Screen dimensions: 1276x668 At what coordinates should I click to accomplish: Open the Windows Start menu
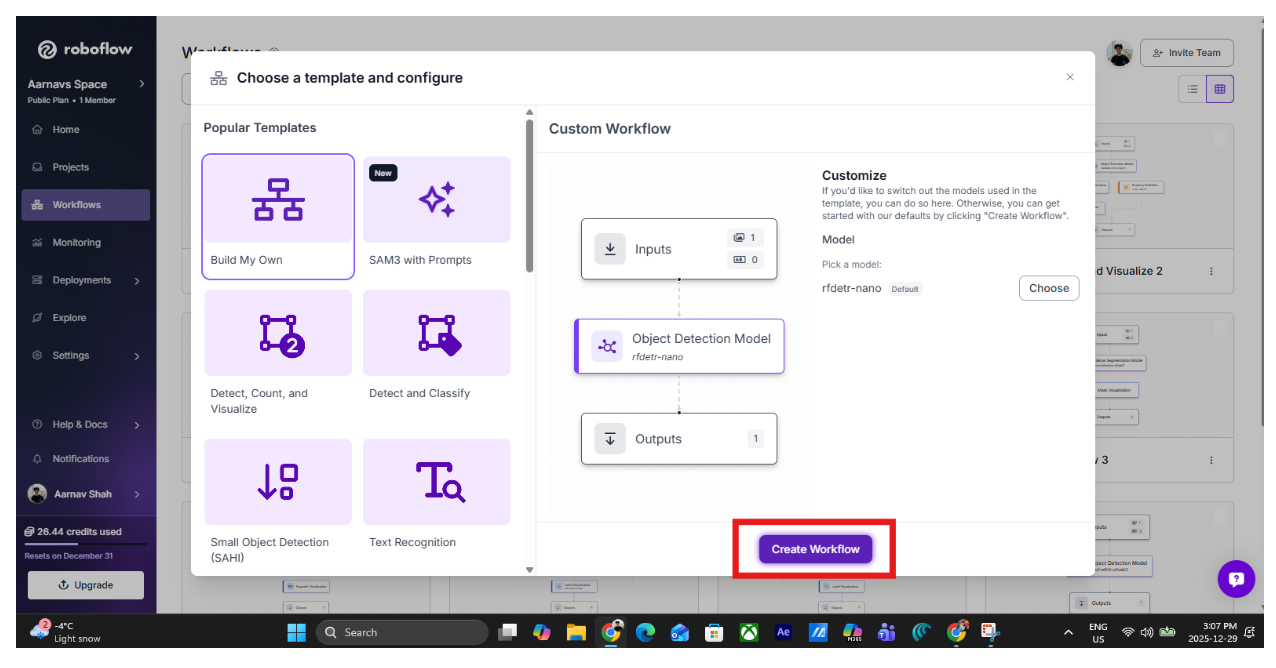(x=297, y=632)
